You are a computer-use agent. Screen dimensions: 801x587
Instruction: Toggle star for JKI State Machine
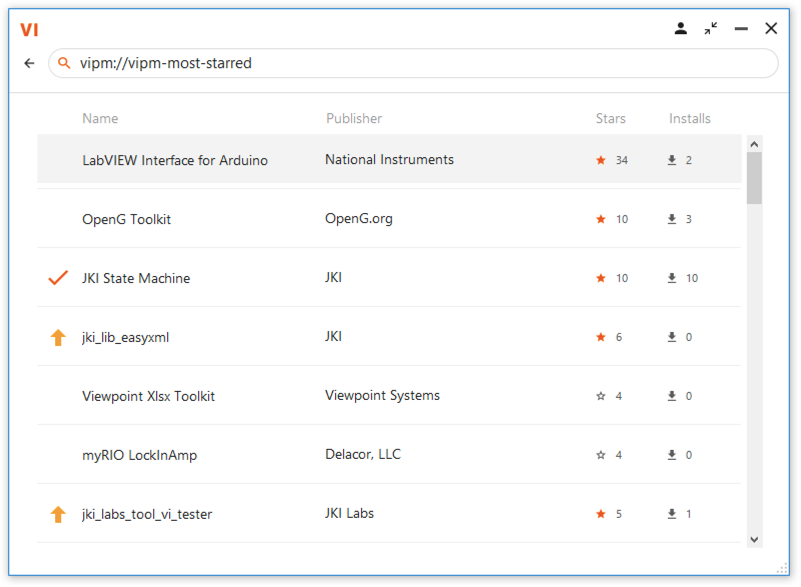tap(601, 278)
